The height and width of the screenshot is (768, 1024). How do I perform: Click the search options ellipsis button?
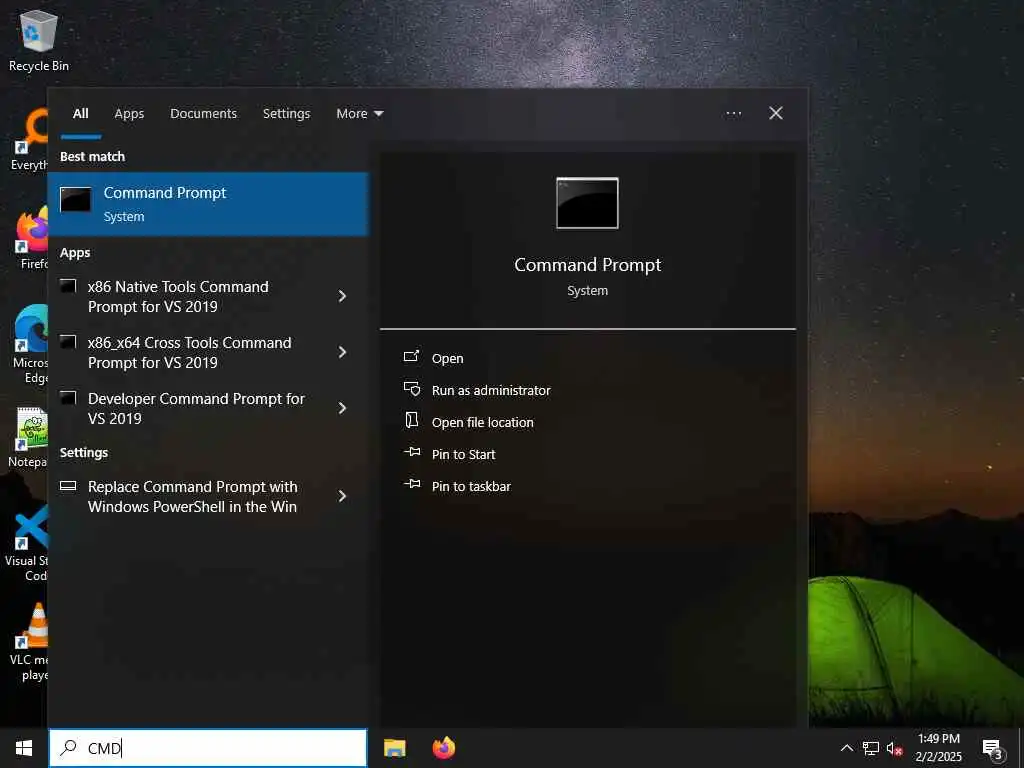tap(733, 114)
